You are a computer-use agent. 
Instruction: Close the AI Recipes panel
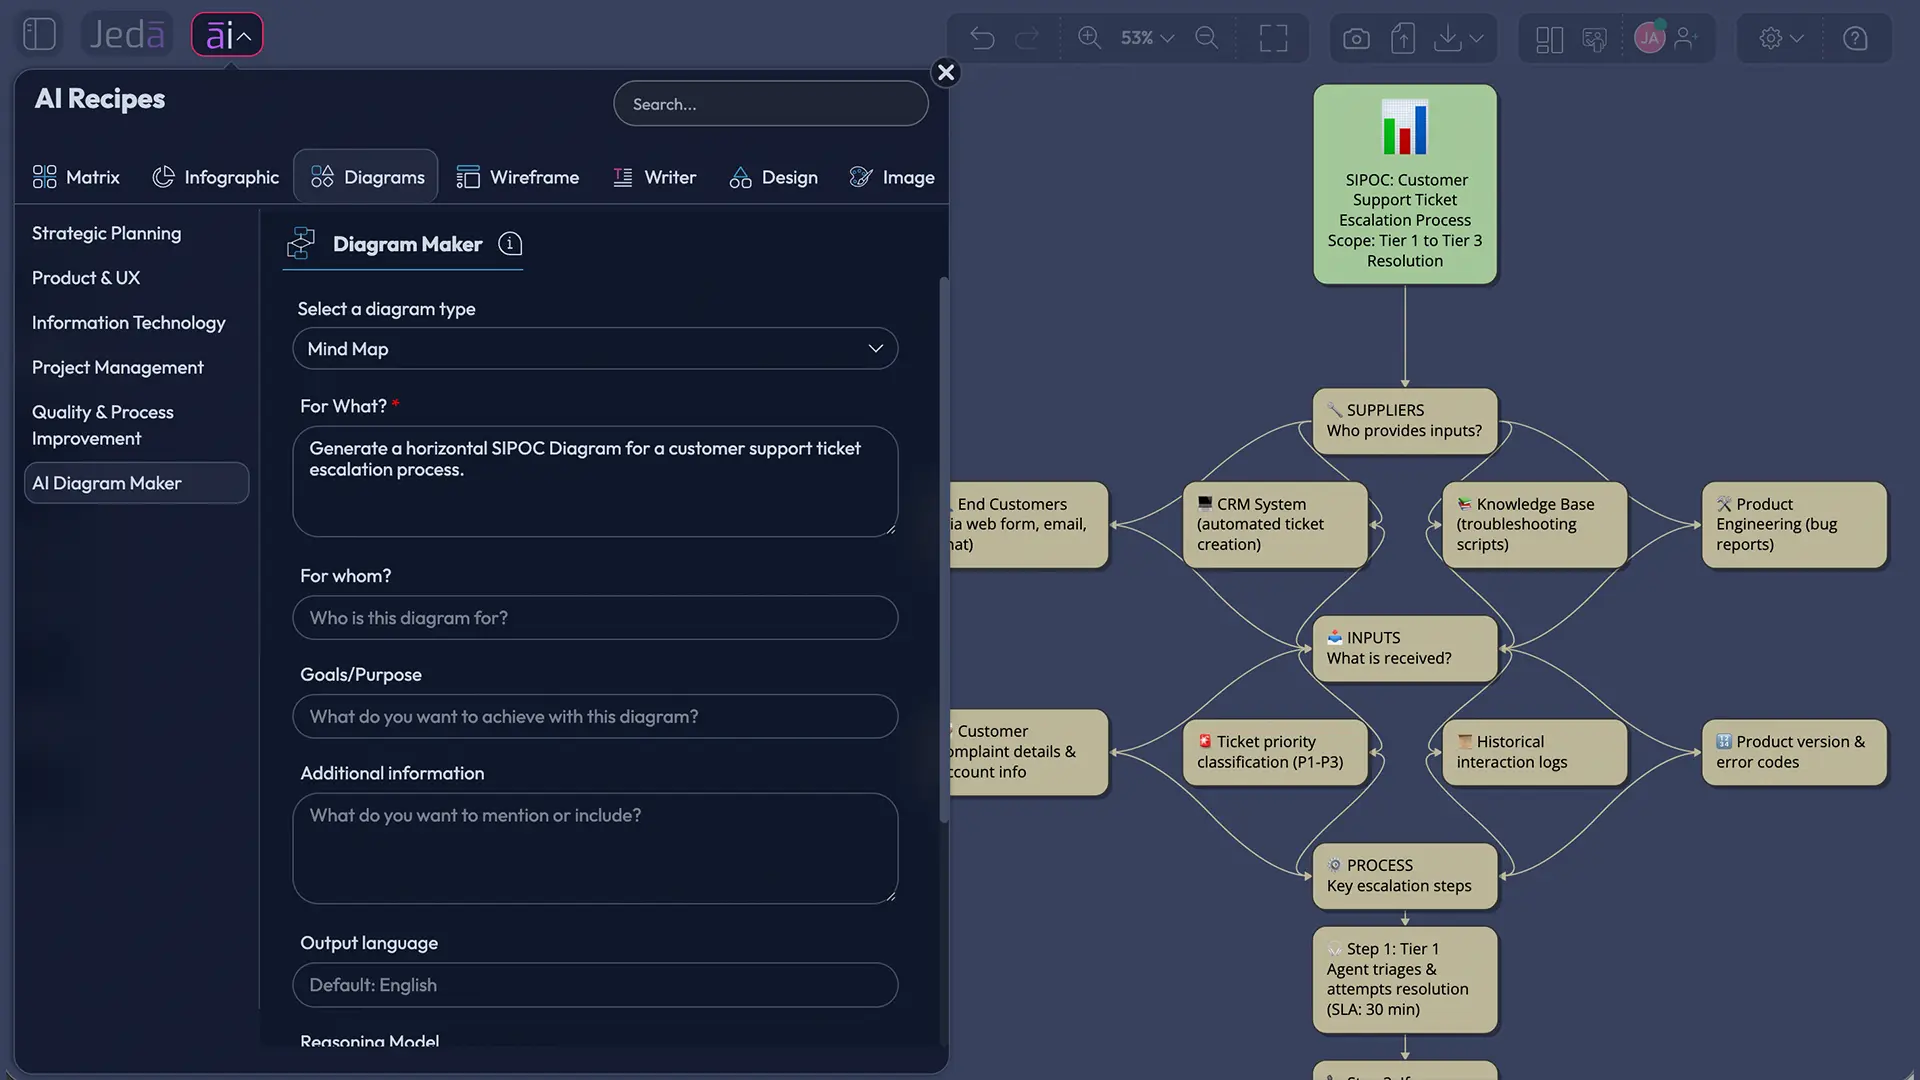point(946,72)
